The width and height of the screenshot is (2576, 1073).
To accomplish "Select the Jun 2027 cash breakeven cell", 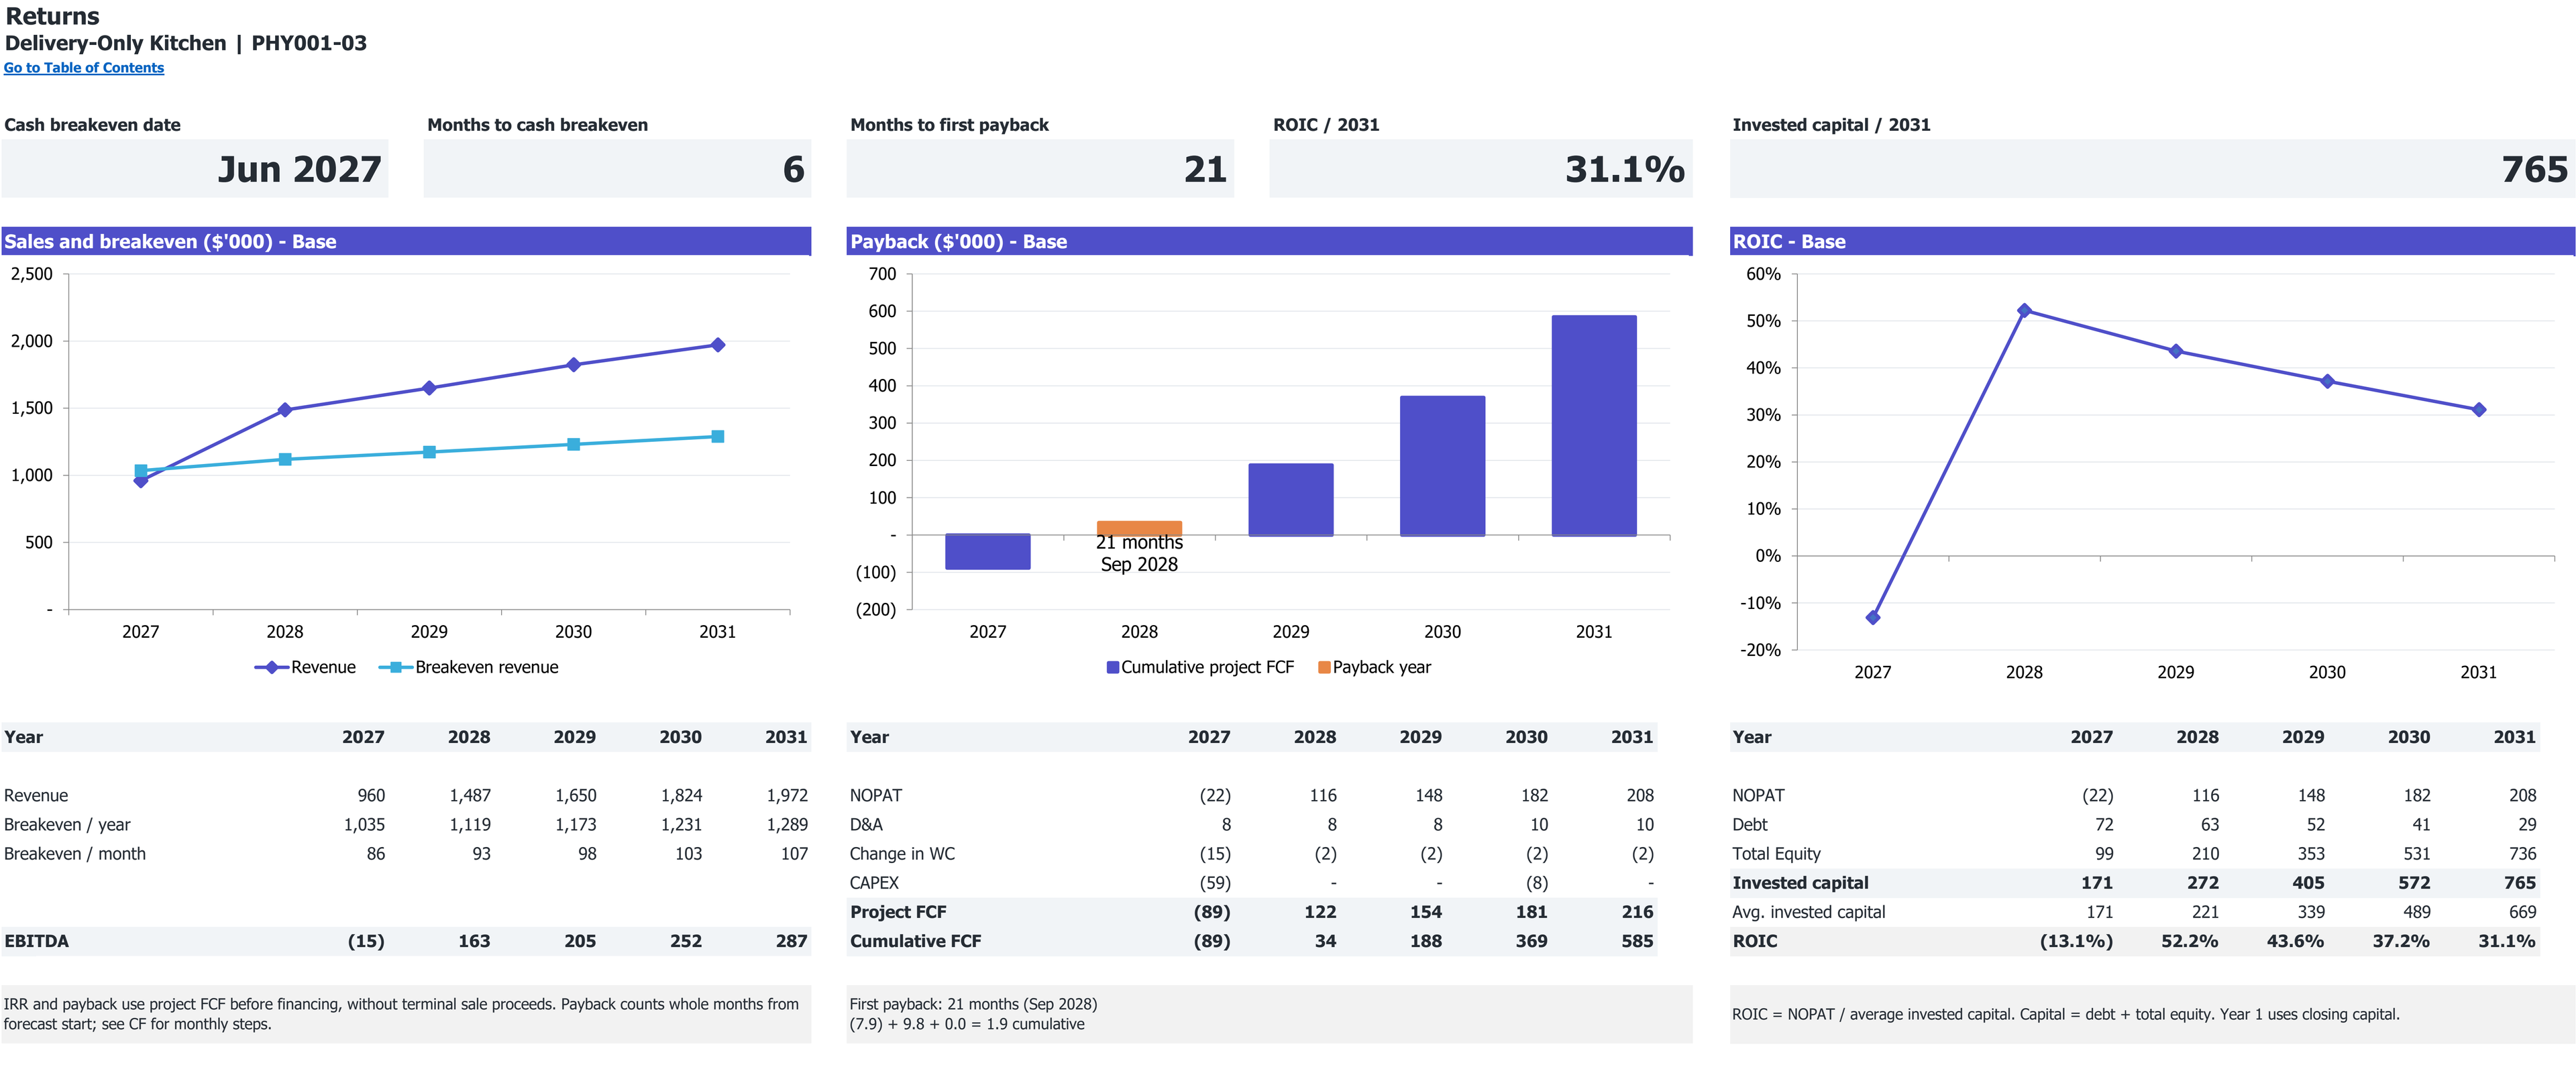I will pyautogui.click(x=195, y=168).
